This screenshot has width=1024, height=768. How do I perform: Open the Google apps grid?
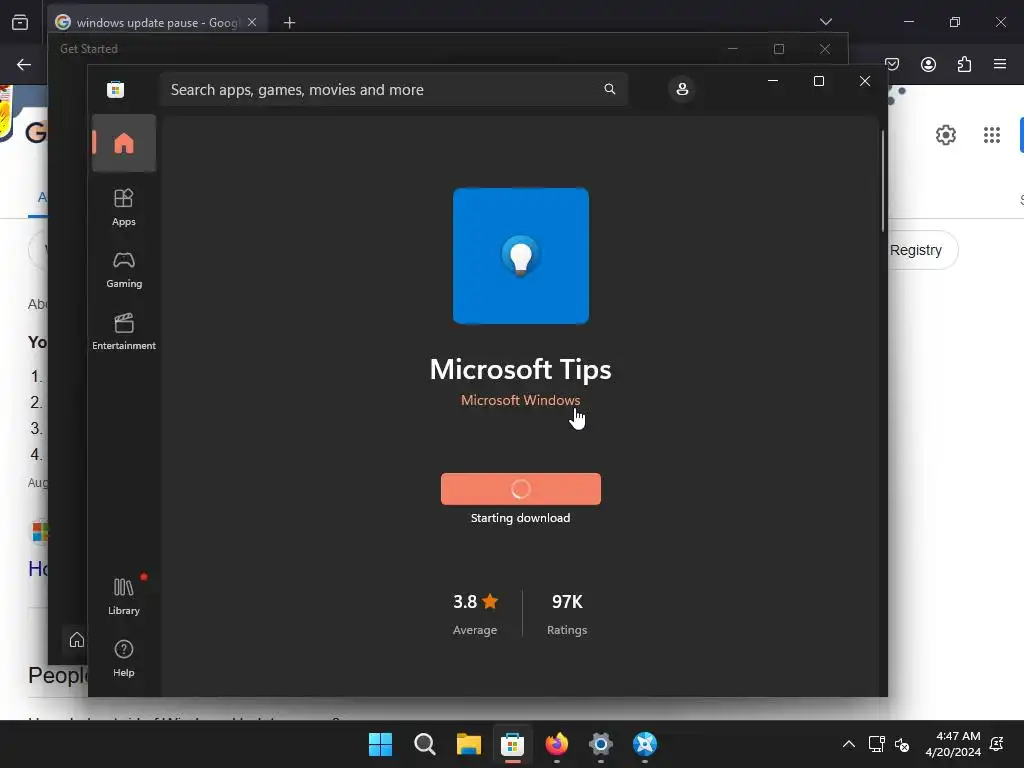(x=991, y=135)
